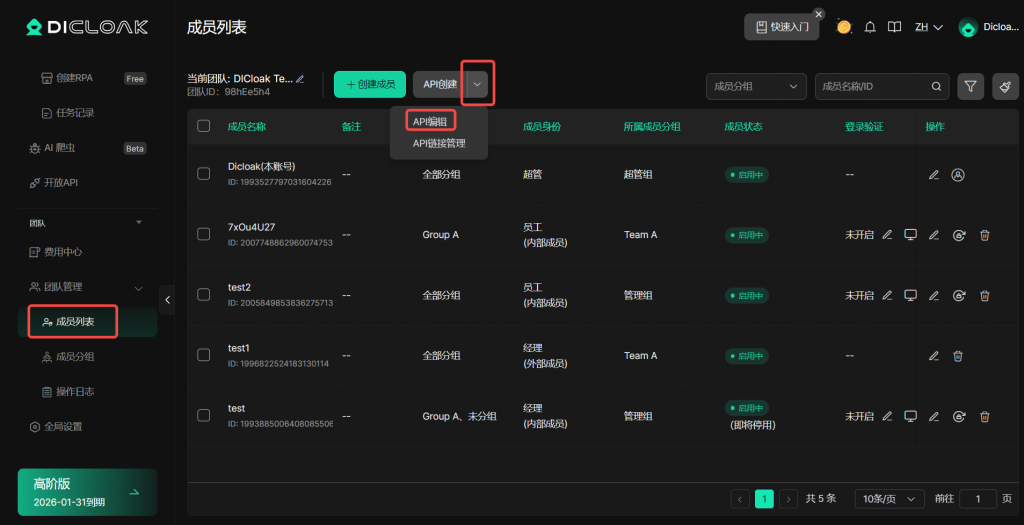Click the 创建成员 button
Screen dimensions: 1024x525
370,84
